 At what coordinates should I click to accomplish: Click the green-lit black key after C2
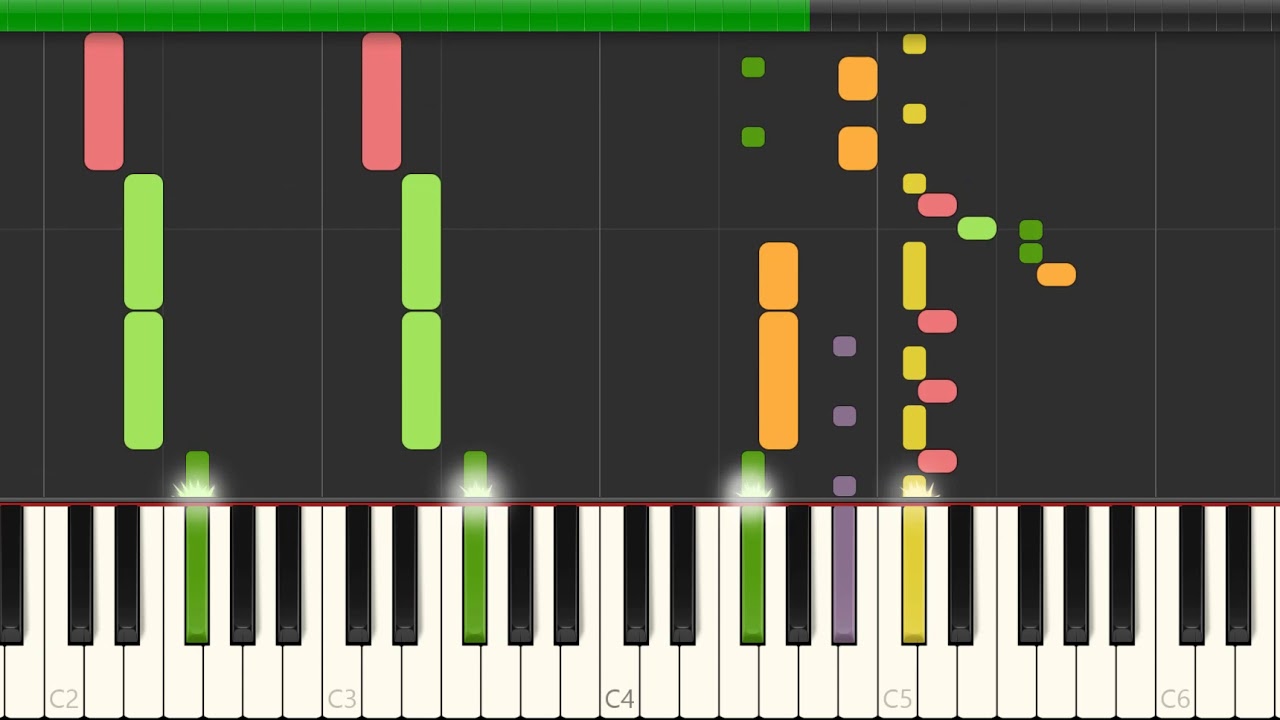197,573
